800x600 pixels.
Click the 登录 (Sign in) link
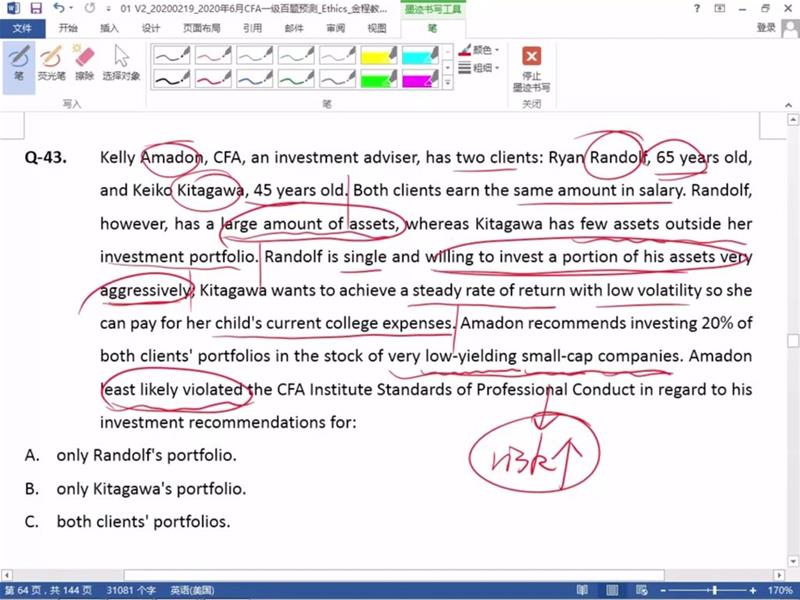(766, 28)
